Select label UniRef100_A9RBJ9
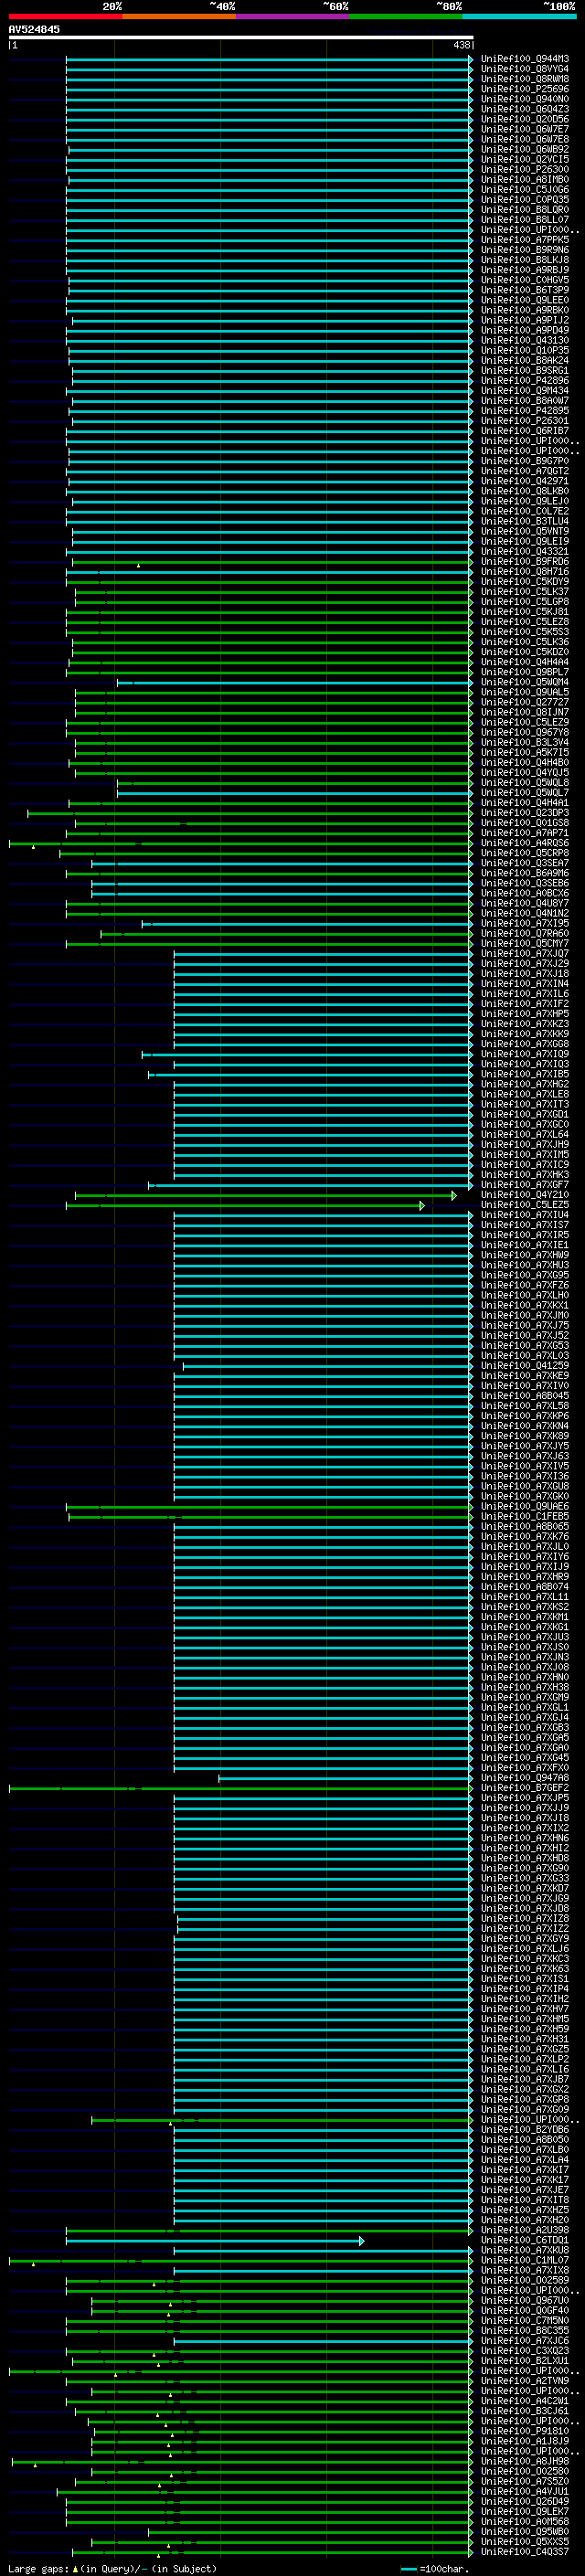585x2576 pixels. point(525,270)
